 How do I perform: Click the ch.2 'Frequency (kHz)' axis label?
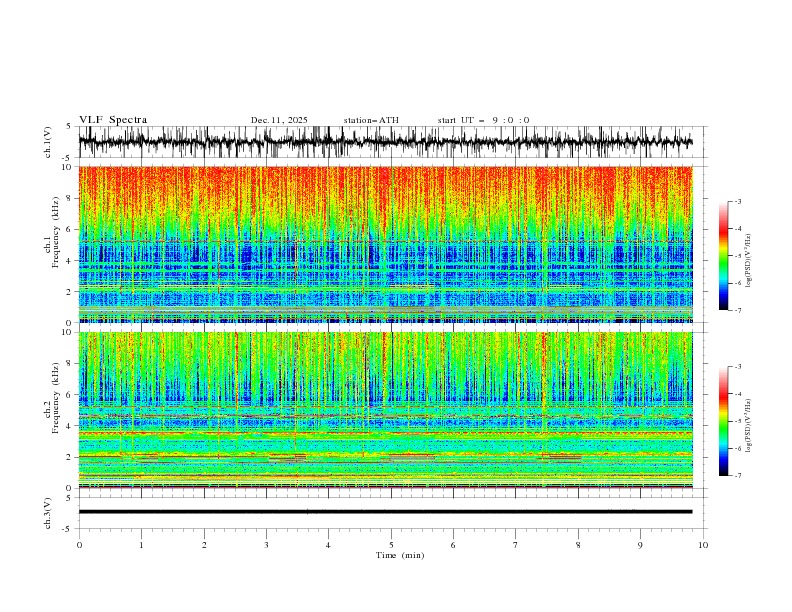point(56,398)
